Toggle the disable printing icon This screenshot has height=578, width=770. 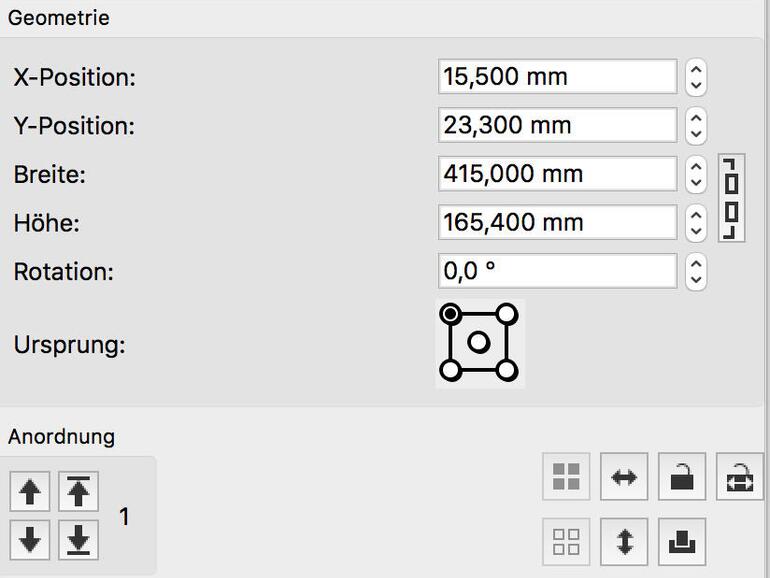pos(682,541)
